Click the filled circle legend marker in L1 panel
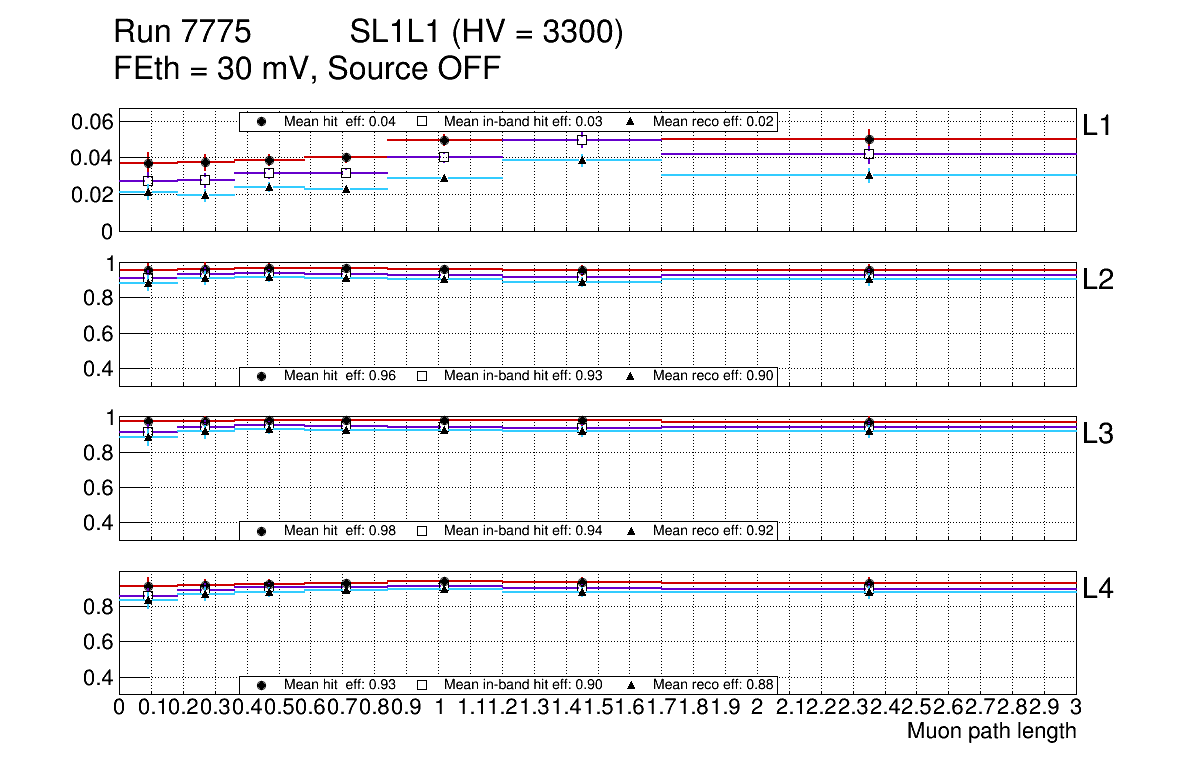 point(262,121)
